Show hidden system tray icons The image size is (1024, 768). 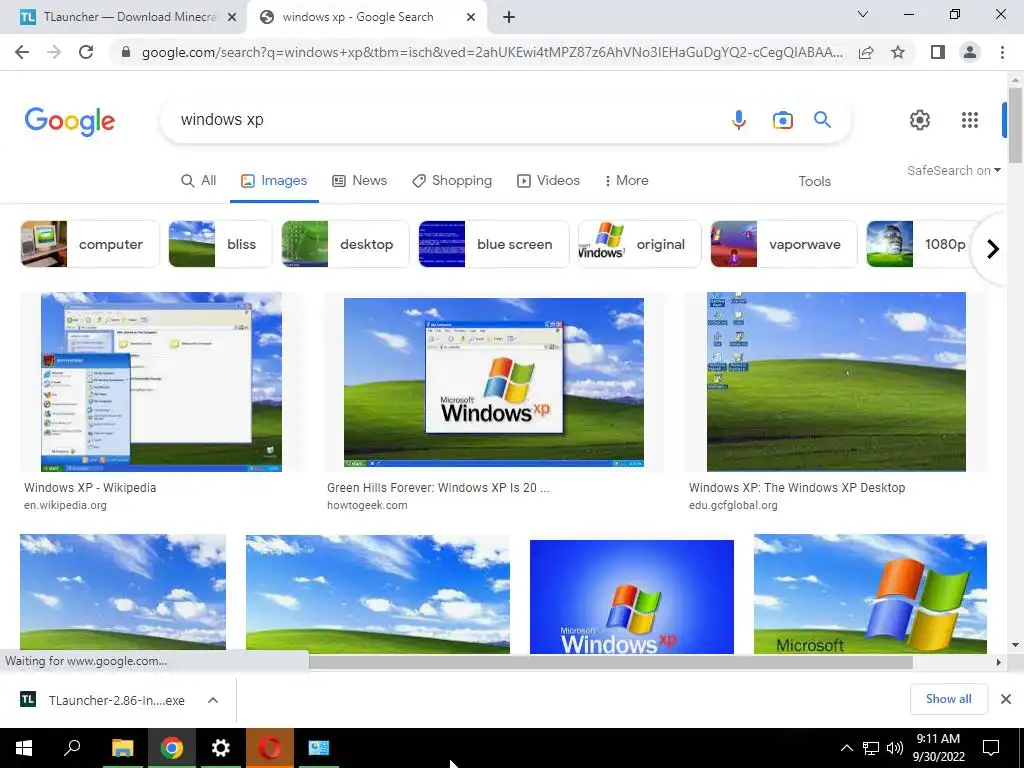pos(846,748)
